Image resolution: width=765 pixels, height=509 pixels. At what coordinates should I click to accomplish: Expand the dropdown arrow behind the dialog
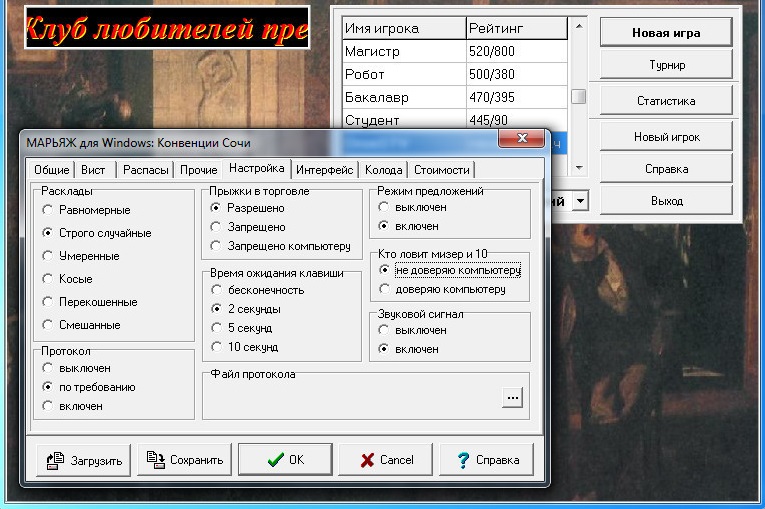click(580, 202)
